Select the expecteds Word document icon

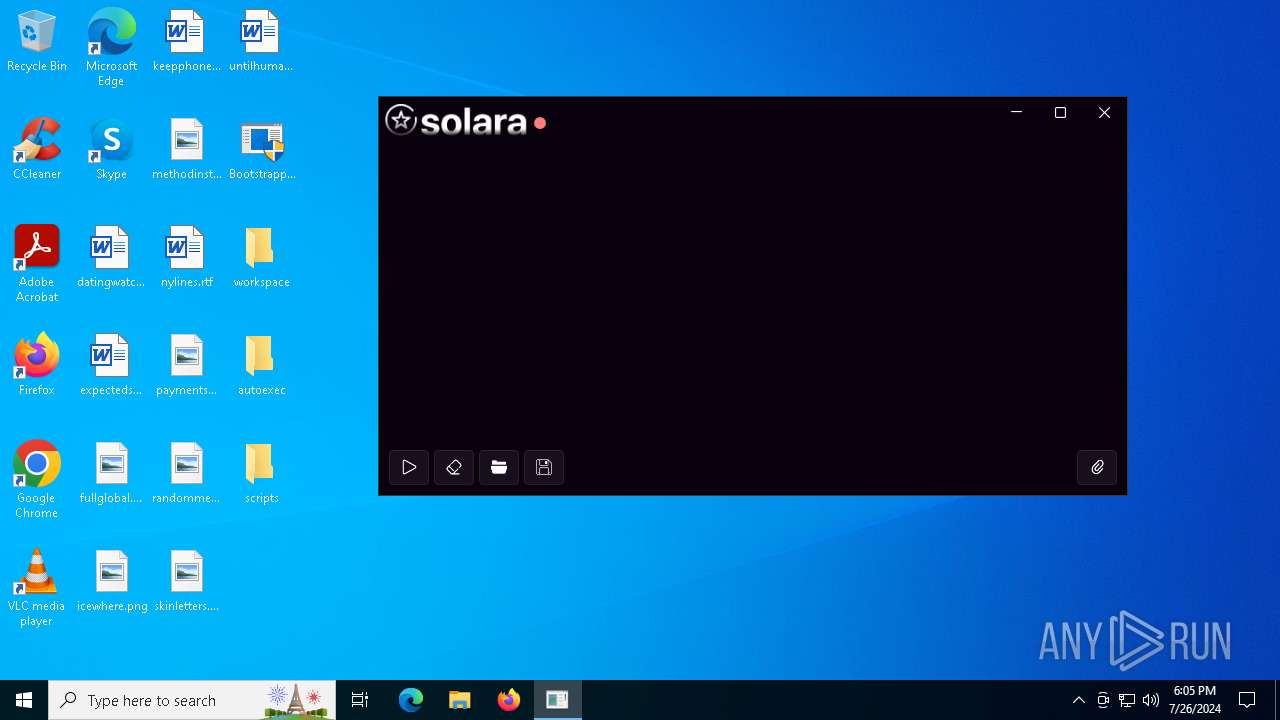point(111,366)
